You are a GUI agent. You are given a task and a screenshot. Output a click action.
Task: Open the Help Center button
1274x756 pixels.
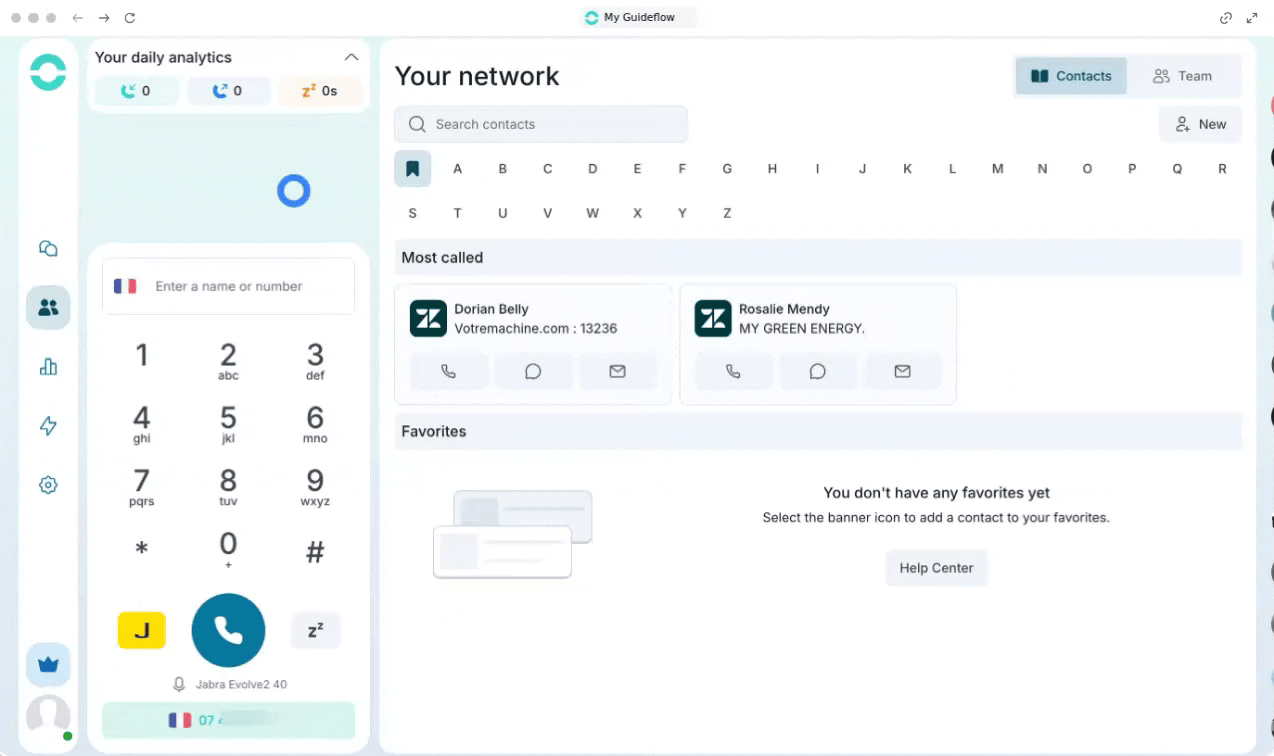click(936, 568)
